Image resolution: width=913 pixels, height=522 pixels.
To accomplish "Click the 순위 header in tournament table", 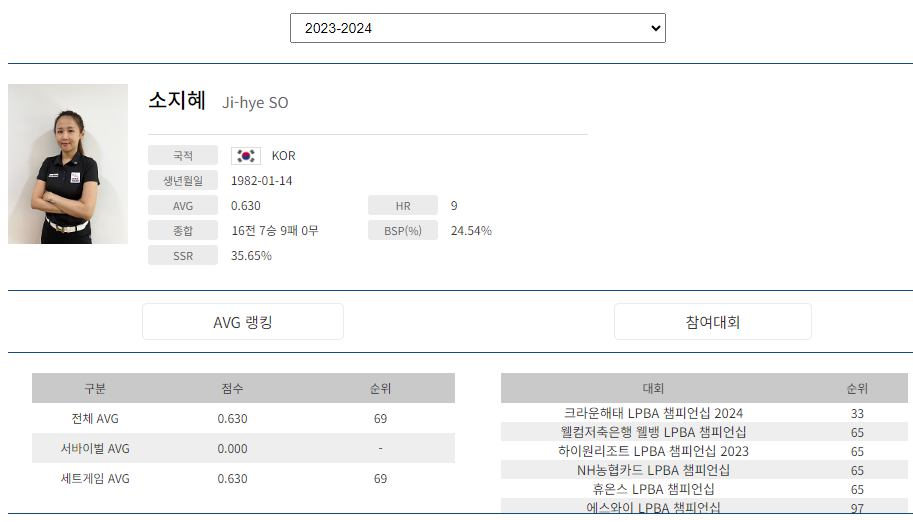I will tap(857, 389).
